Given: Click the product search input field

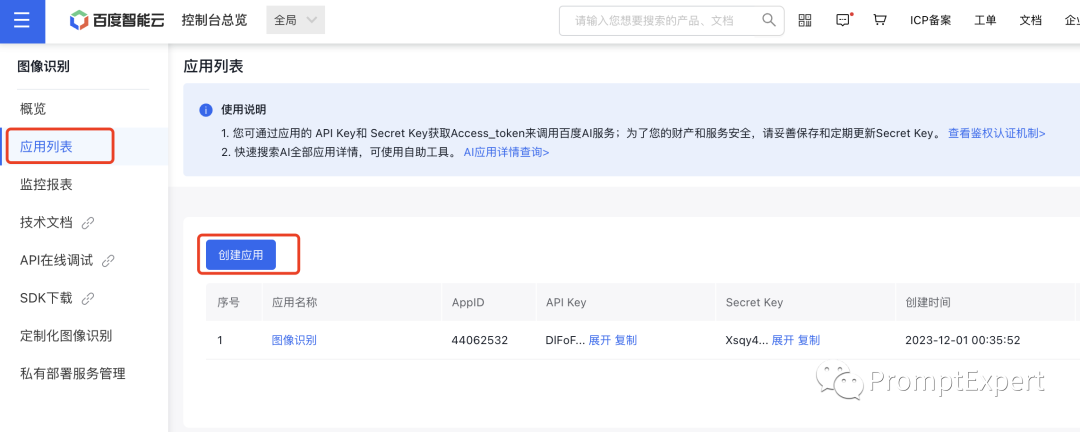Looking at the screenshot, I should pos(660,20).
